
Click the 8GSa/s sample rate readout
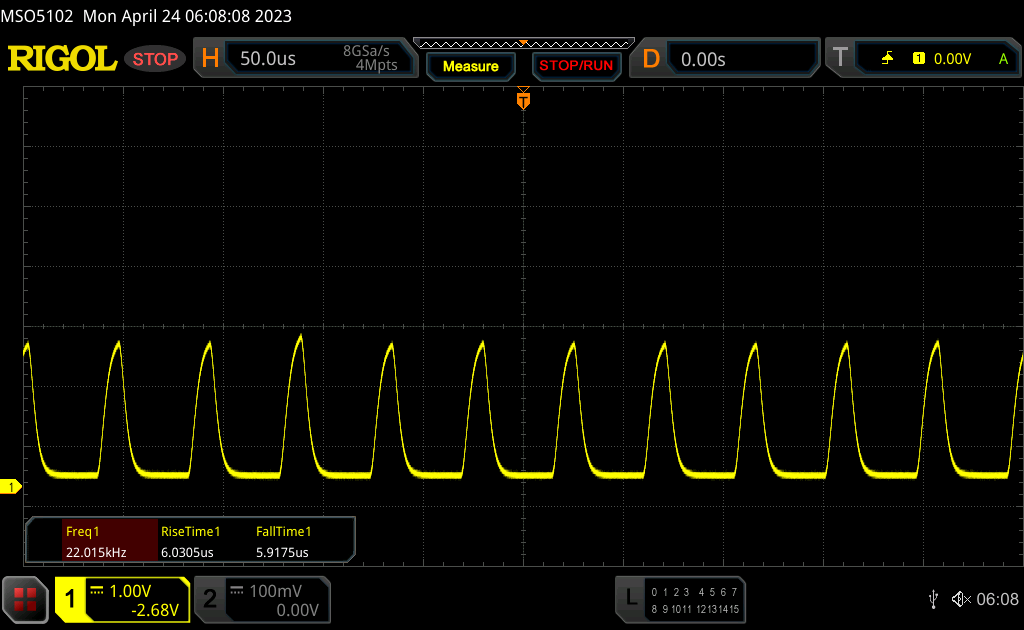click(x=366, y=51)
